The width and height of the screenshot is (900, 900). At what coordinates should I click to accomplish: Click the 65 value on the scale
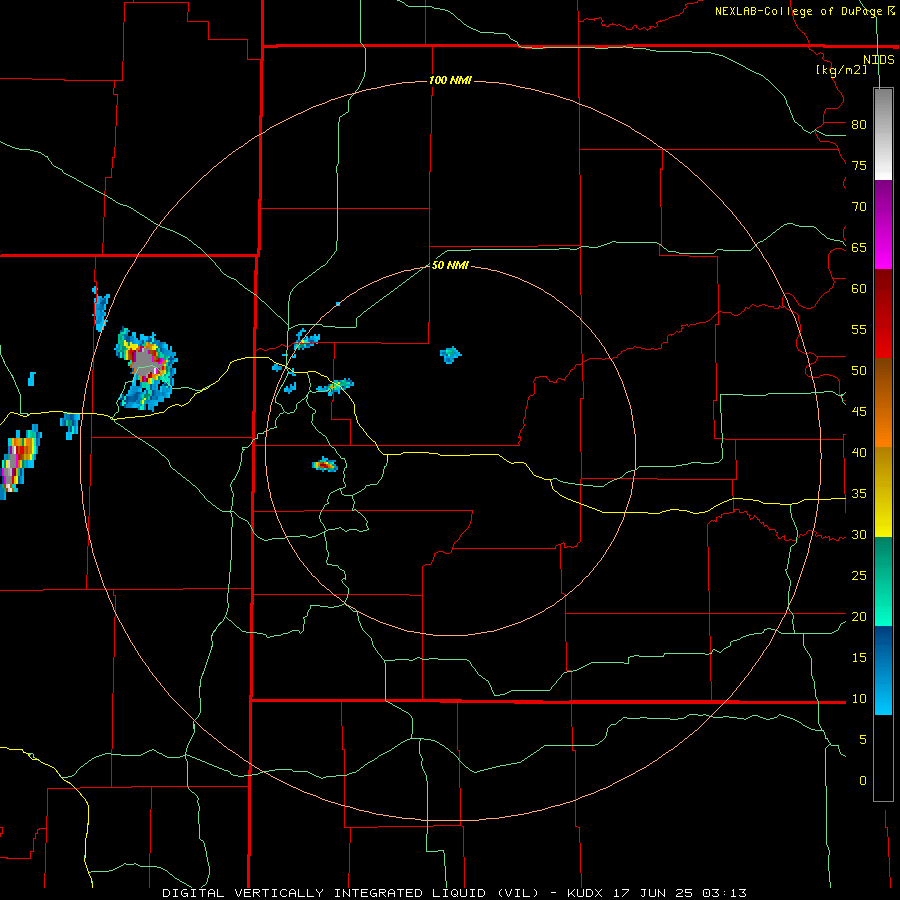click(x=859, y=247)
